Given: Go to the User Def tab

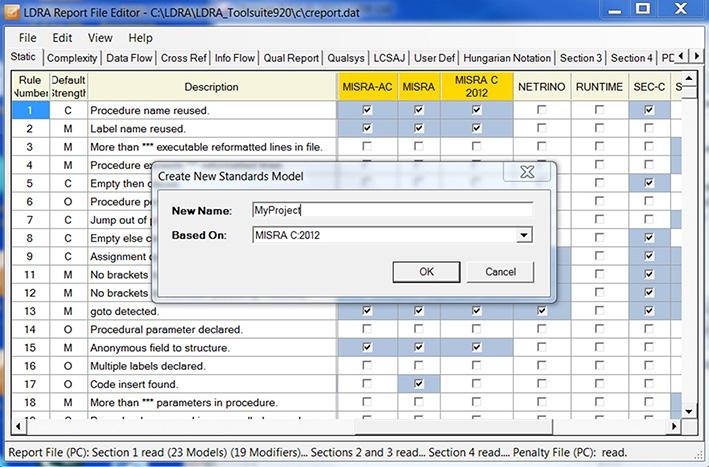Looking at the screenshot, I should 435,58.
